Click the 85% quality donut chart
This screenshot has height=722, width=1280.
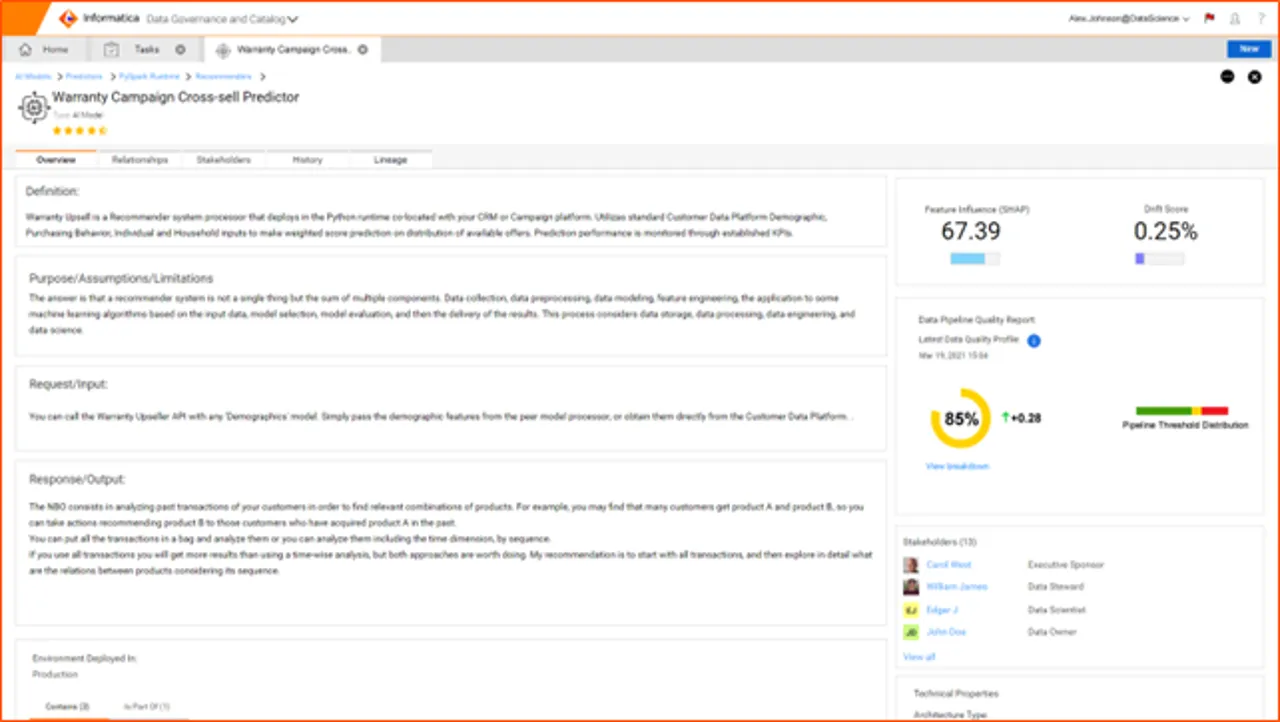961,418
